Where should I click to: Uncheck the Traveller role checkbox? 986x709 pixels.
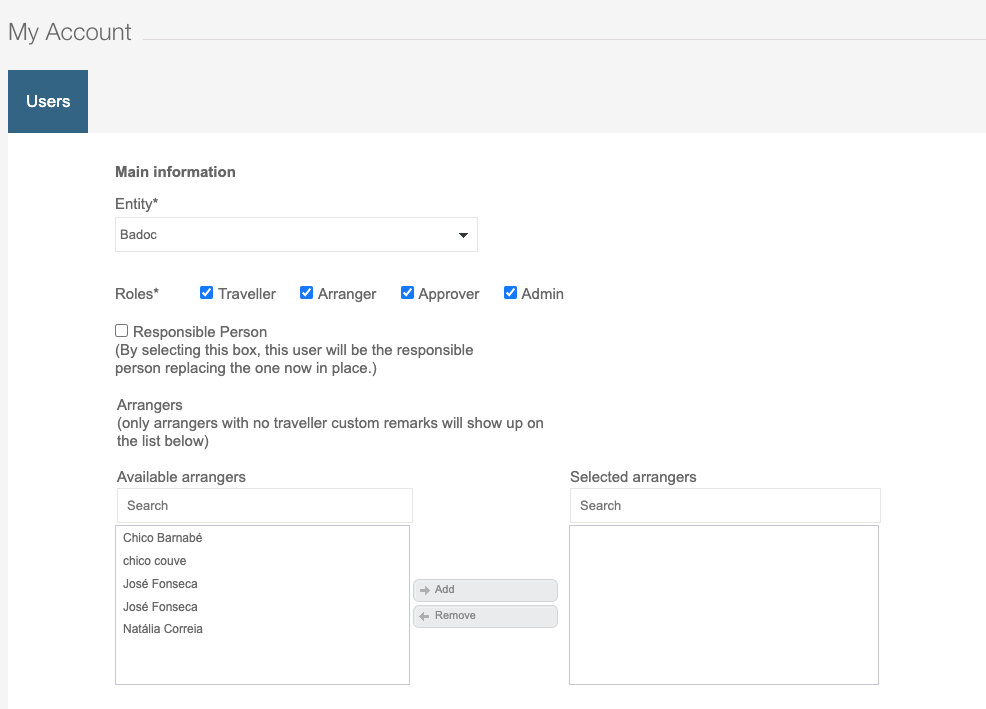pos(207,293)
